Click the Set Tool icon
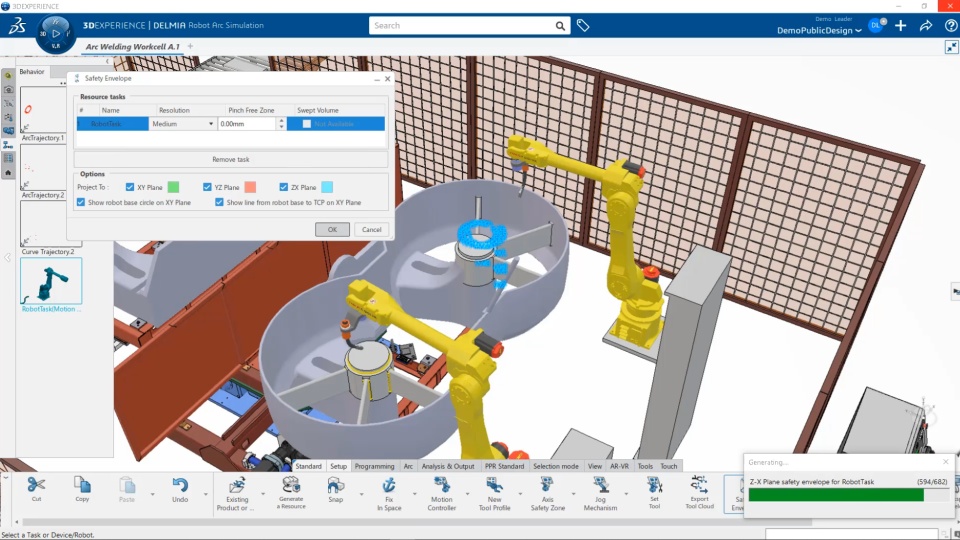This screenshot has height=540, width=960. tap(654, 486)
